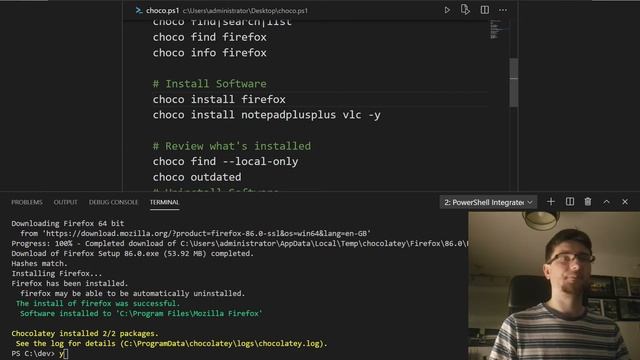
Task: Run the choco.ps1 script with play icon
Action: tap(447, 10)
